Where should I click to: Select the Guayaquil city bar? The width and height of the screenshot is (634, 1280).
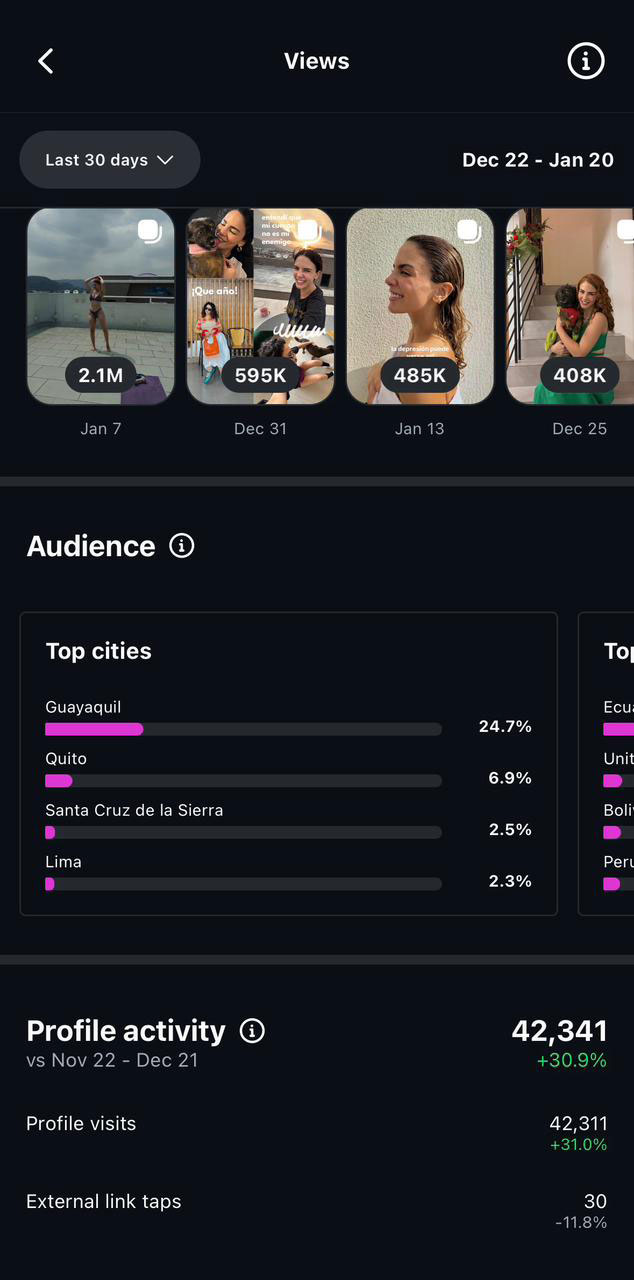[243, 729]
